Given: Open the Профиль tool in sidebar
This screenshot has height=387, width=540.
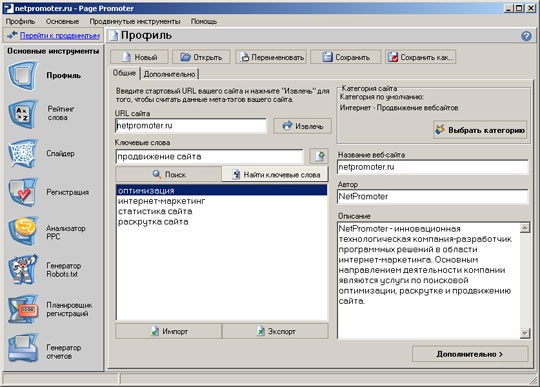Looking at the screenshot, I should click(45, 75).
